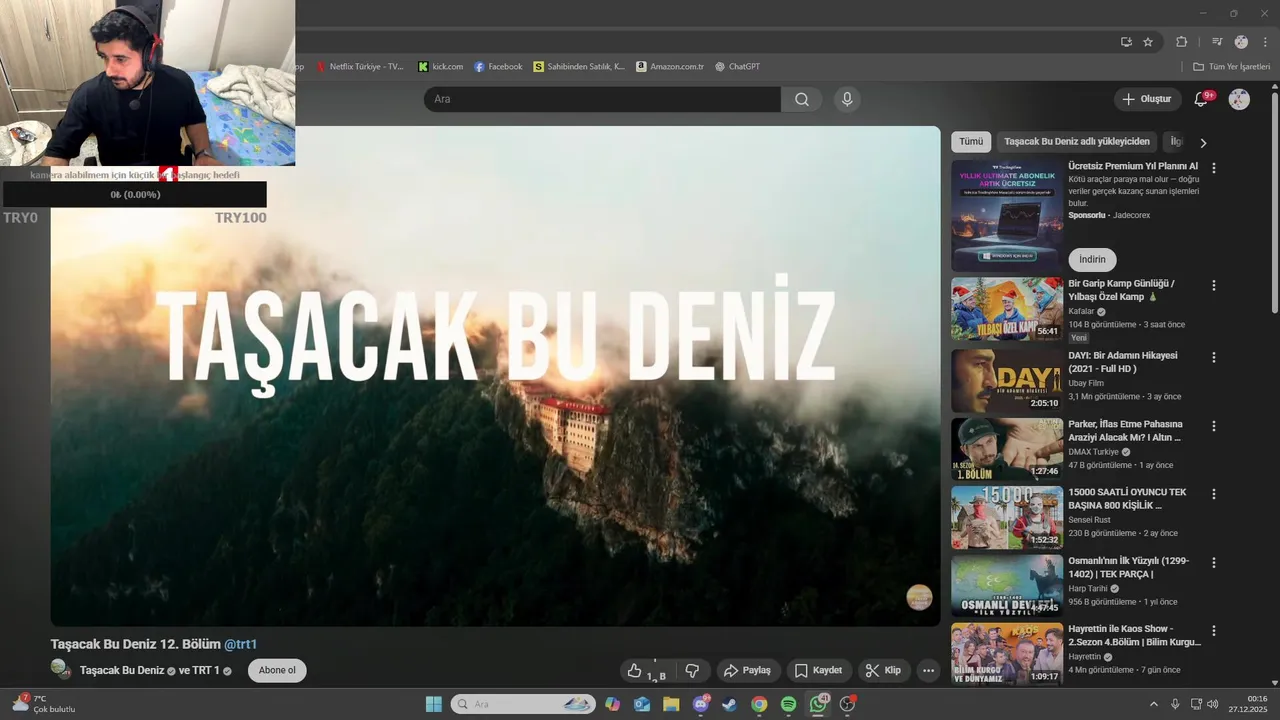
Task: Open the Chrome extensions puzzle icon
Action: pyautogui.click(x=1182, y=42)
